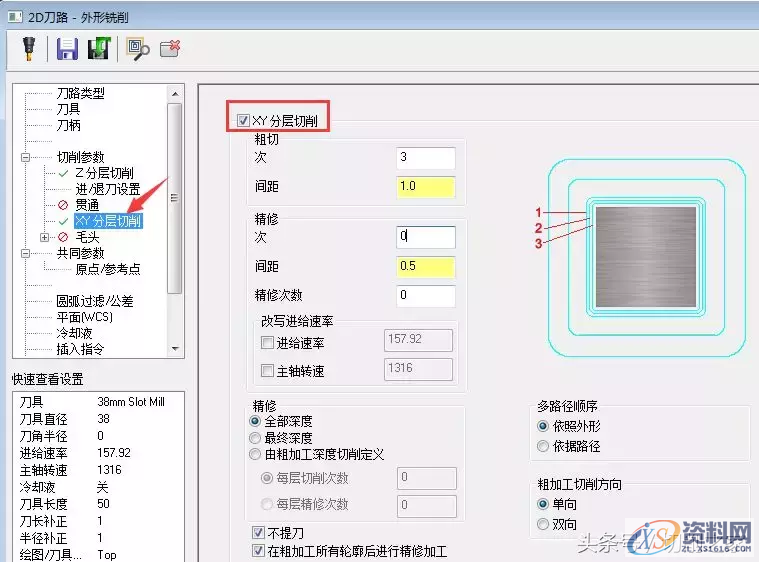Select the 切削参数 tree item
The image size is (759, 562).
pyautogui.click(x=80, y=157)
